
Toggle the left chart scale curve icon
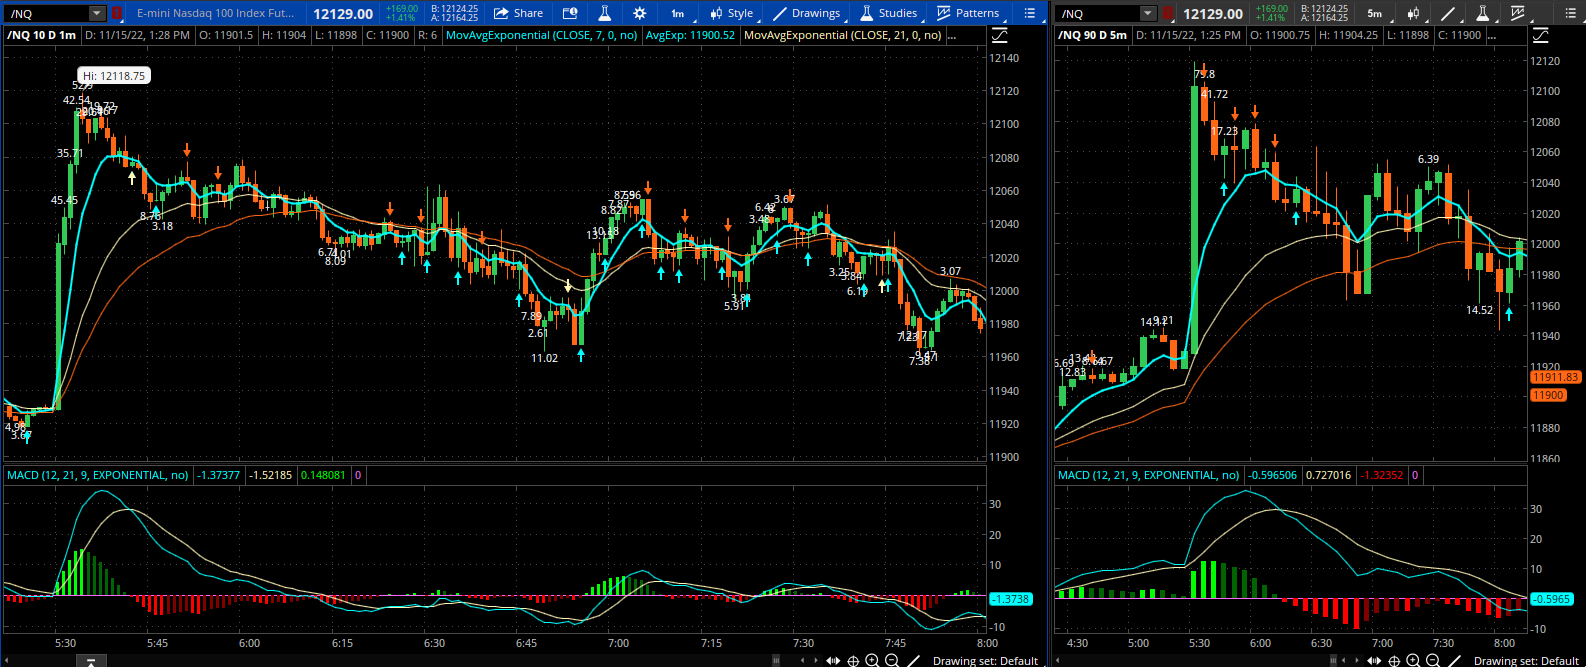[x=1000, y=35]
